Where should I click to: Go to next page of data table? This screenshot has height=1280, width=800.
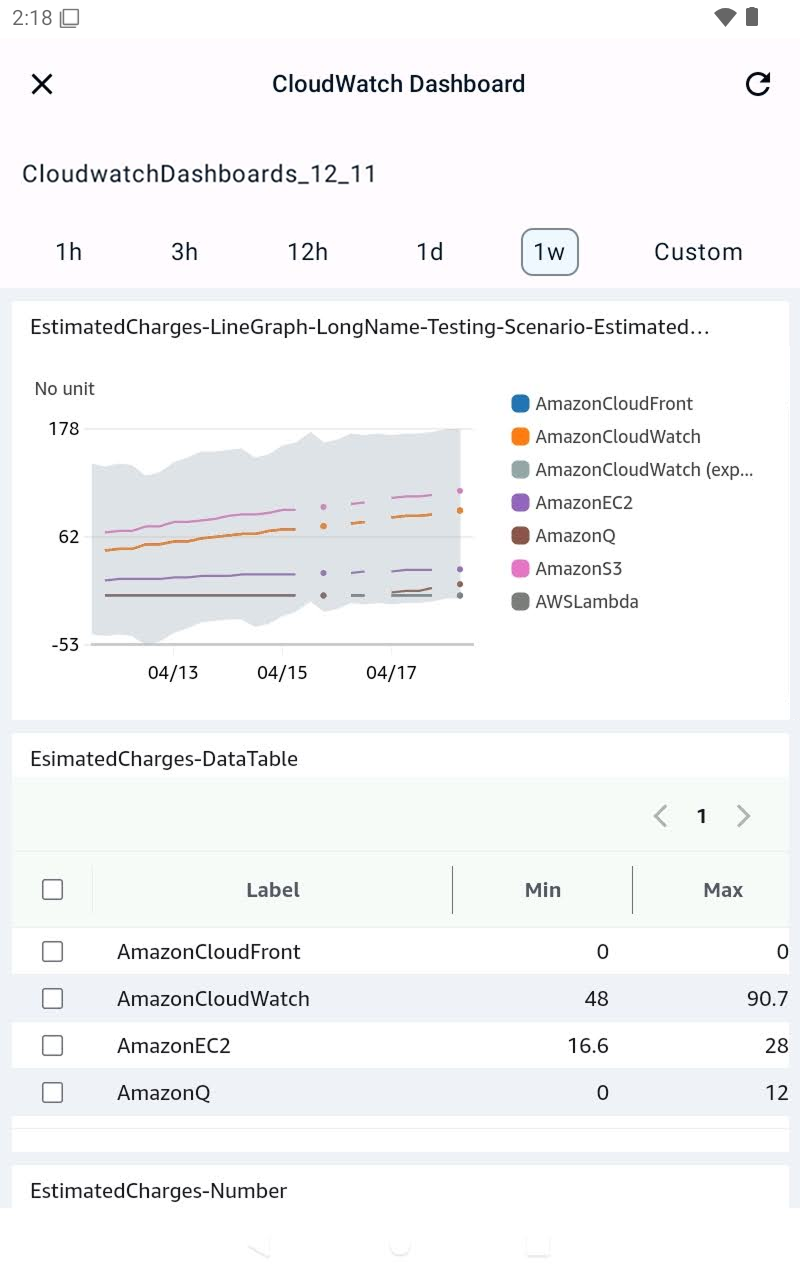[x=743, y=816]
